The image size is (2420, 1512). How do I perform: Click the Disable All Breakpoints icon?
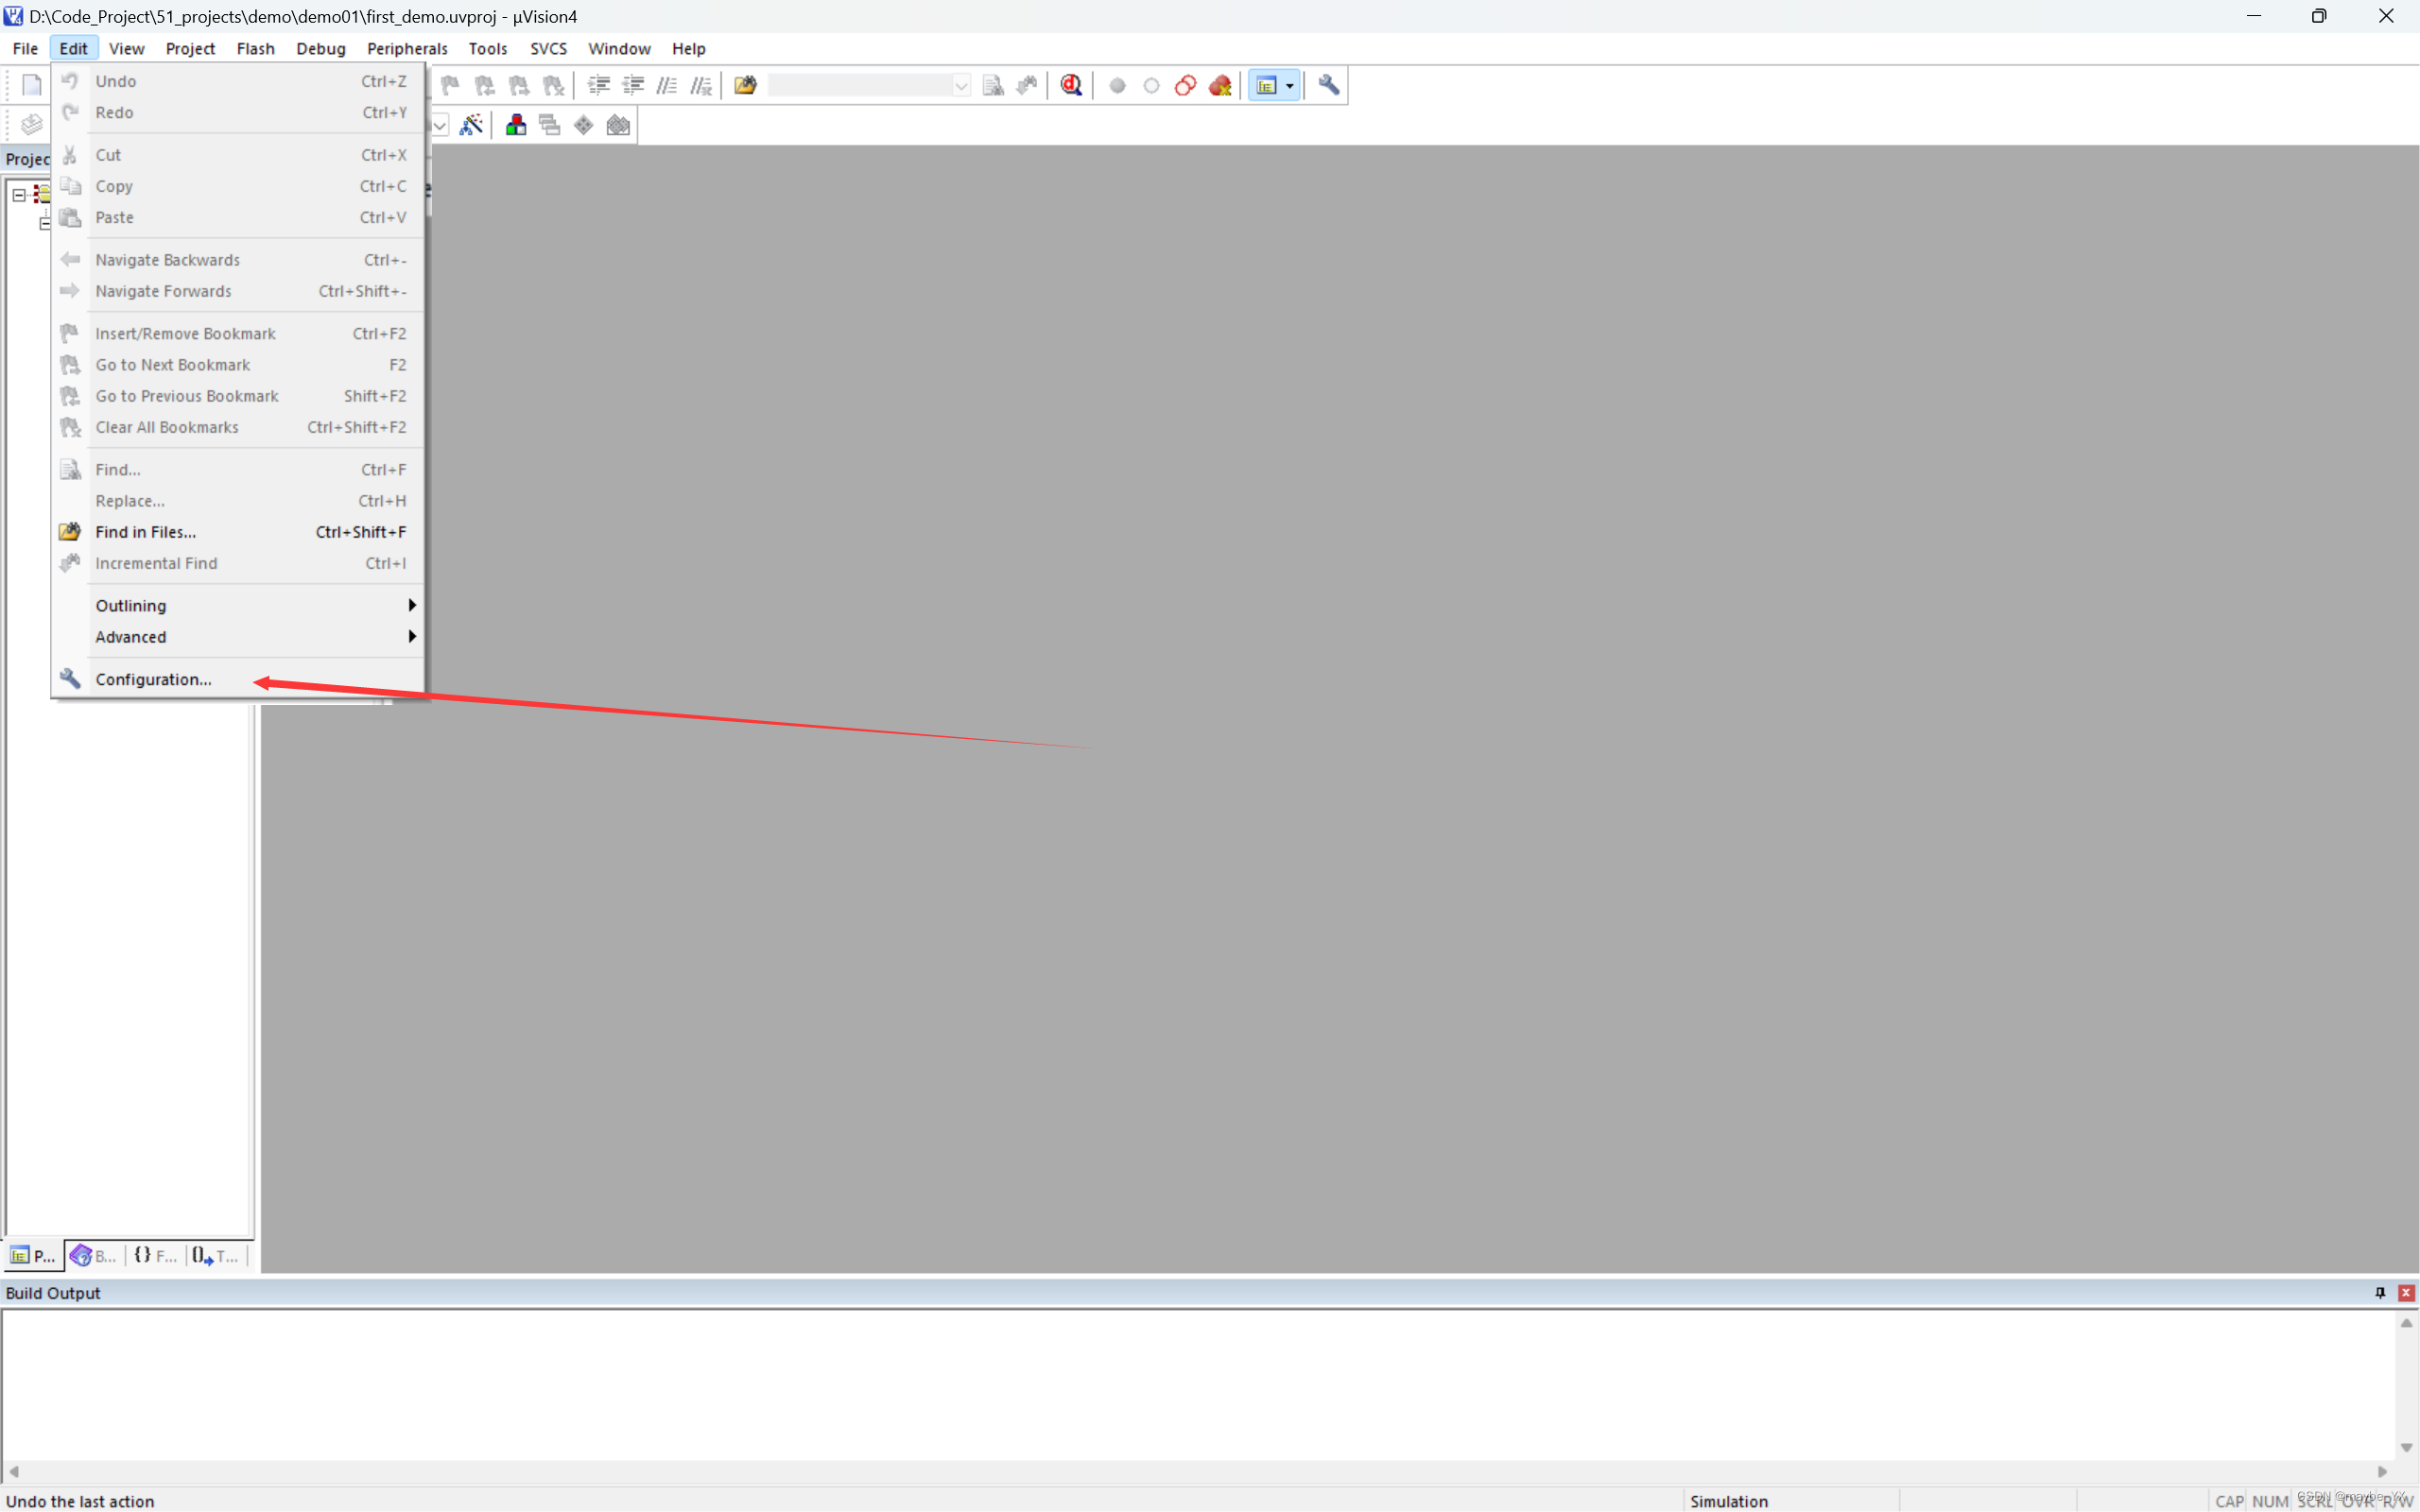click(1186, 86)
